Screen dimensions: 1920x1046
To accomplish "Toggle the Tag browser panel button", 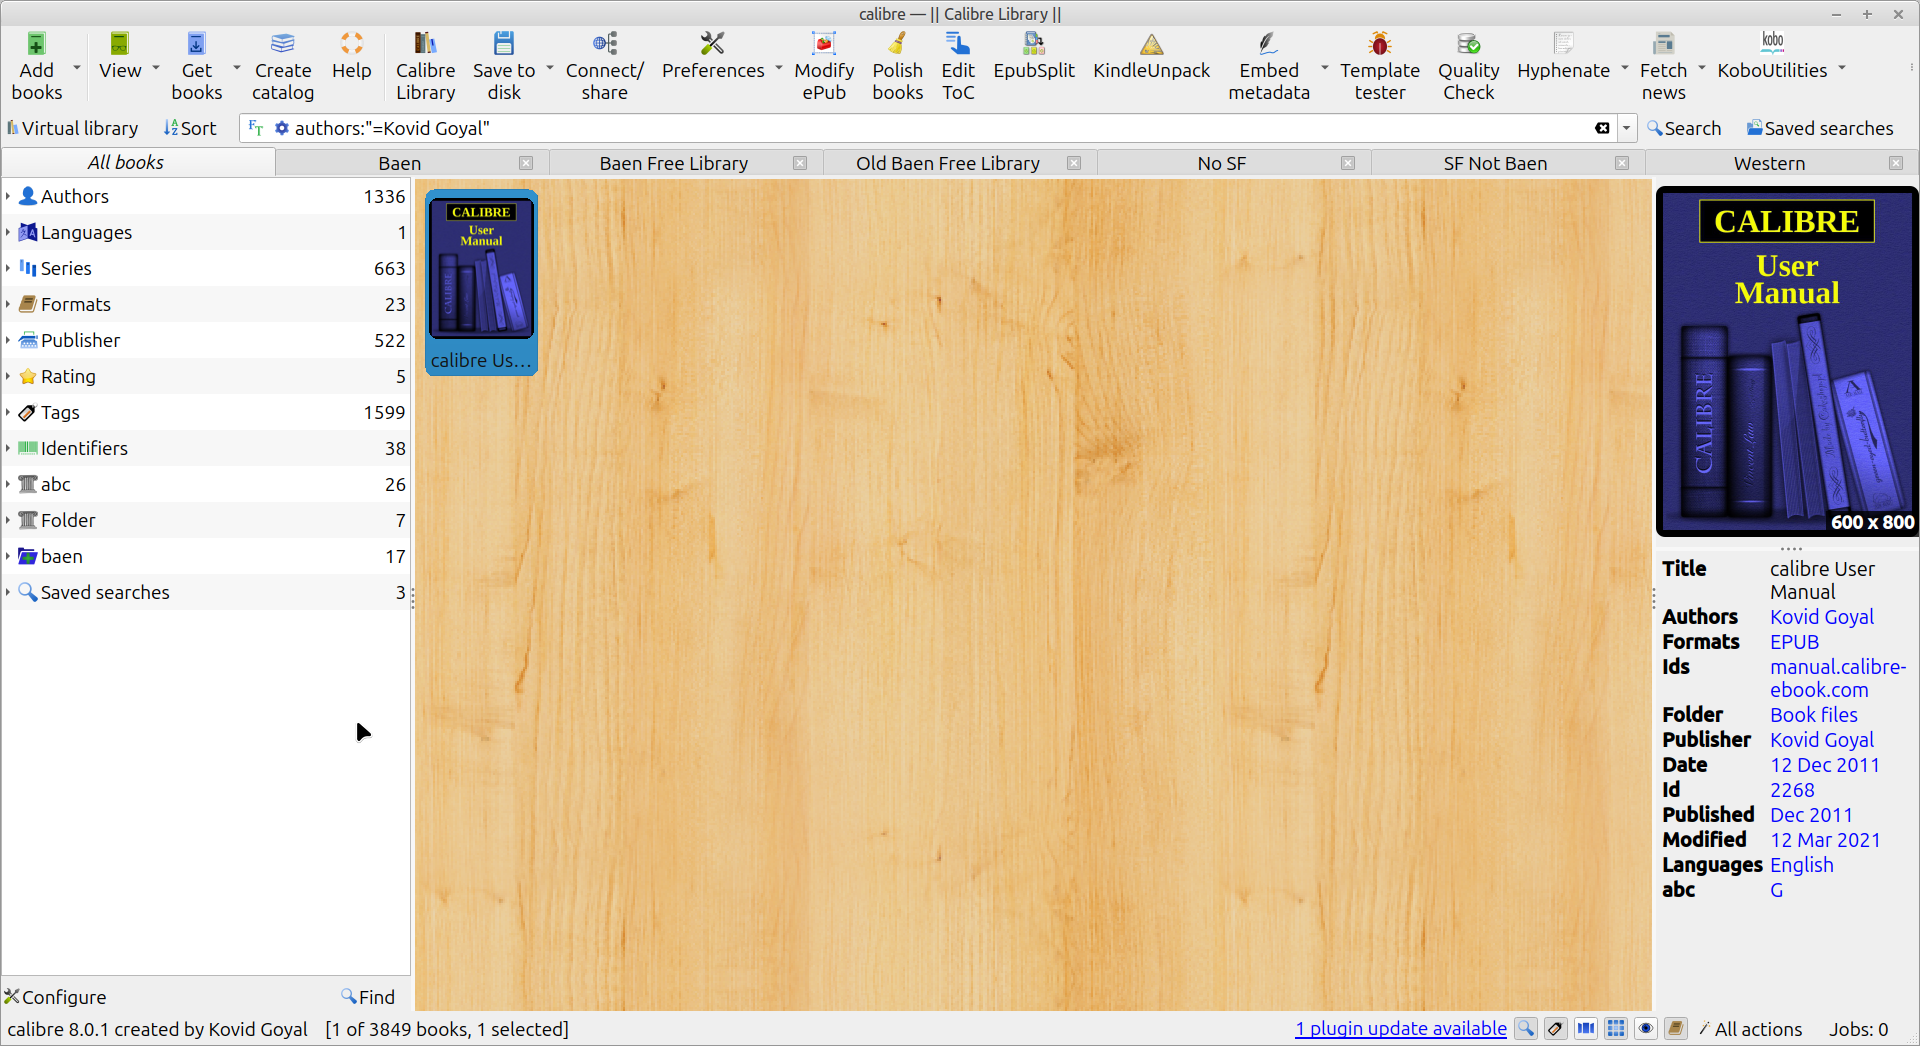I will pos(1555,1029).
